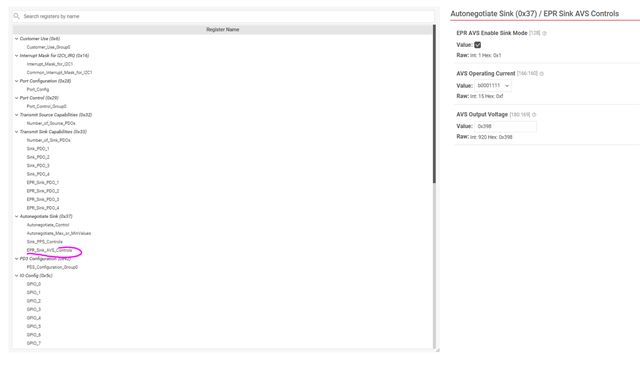This screenshot has width=640, height=385.
Task: Select EPR_Sink_PDO_3 register
Action: [x=43, y=200]
